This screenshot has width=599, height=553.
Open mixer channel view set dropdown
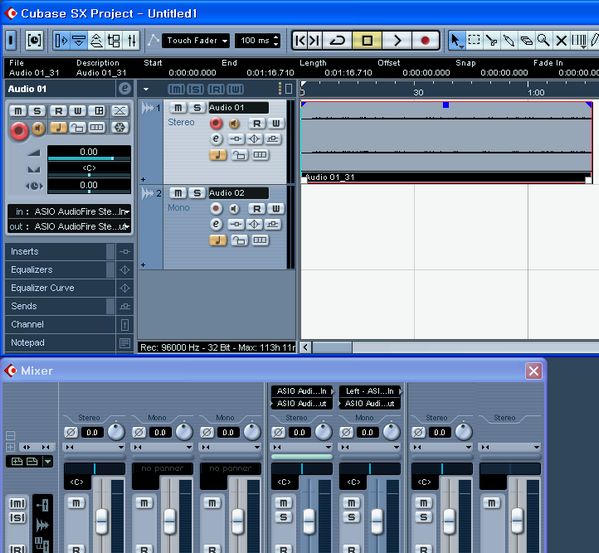pos(48,462)
